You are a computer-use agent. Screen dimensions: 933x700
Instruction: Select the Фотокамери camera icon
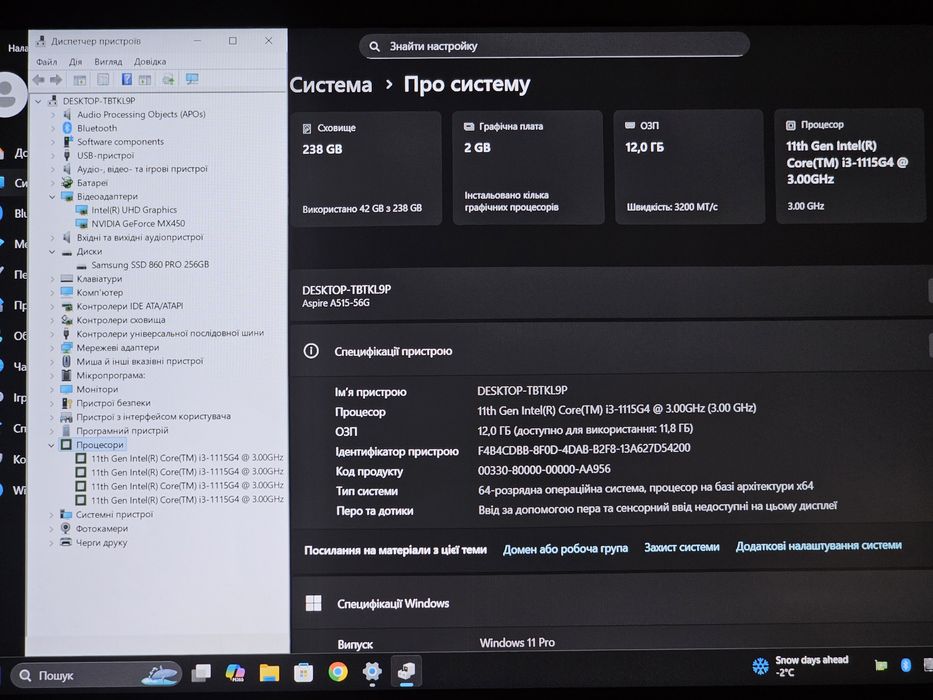[x=66, y=528]
